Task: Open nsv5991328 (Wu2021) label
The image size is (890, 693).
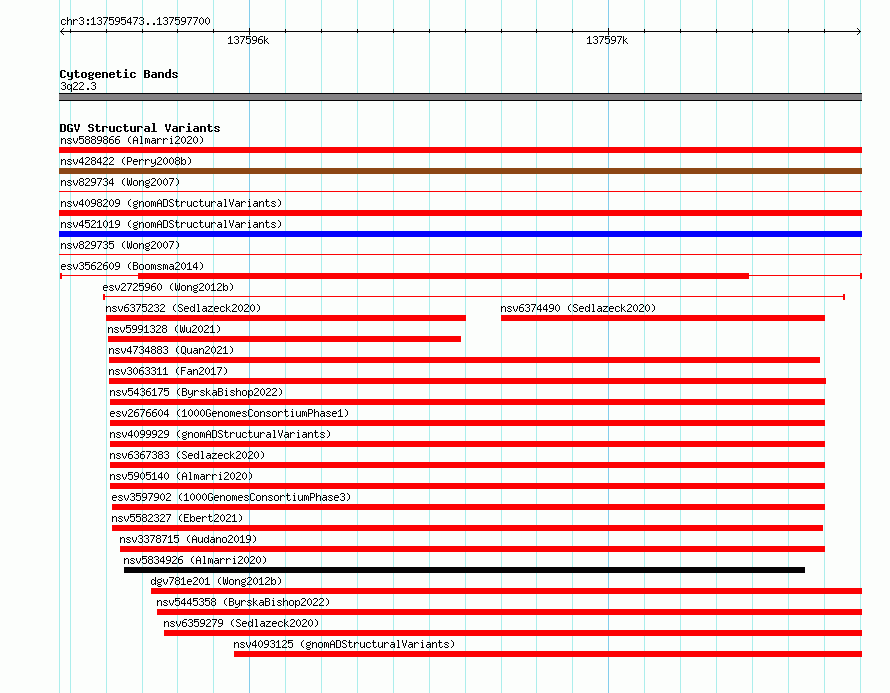Action: coord(164,329)
